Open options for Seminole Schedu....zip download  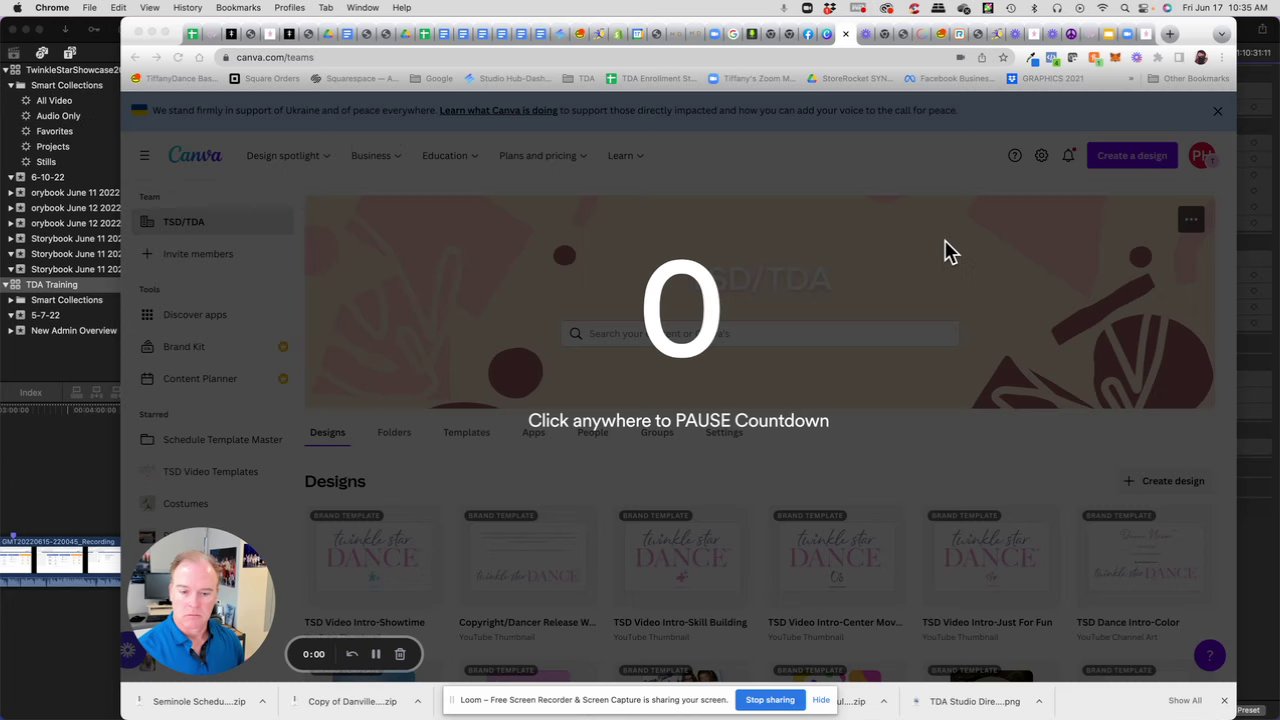click(262, 701)
